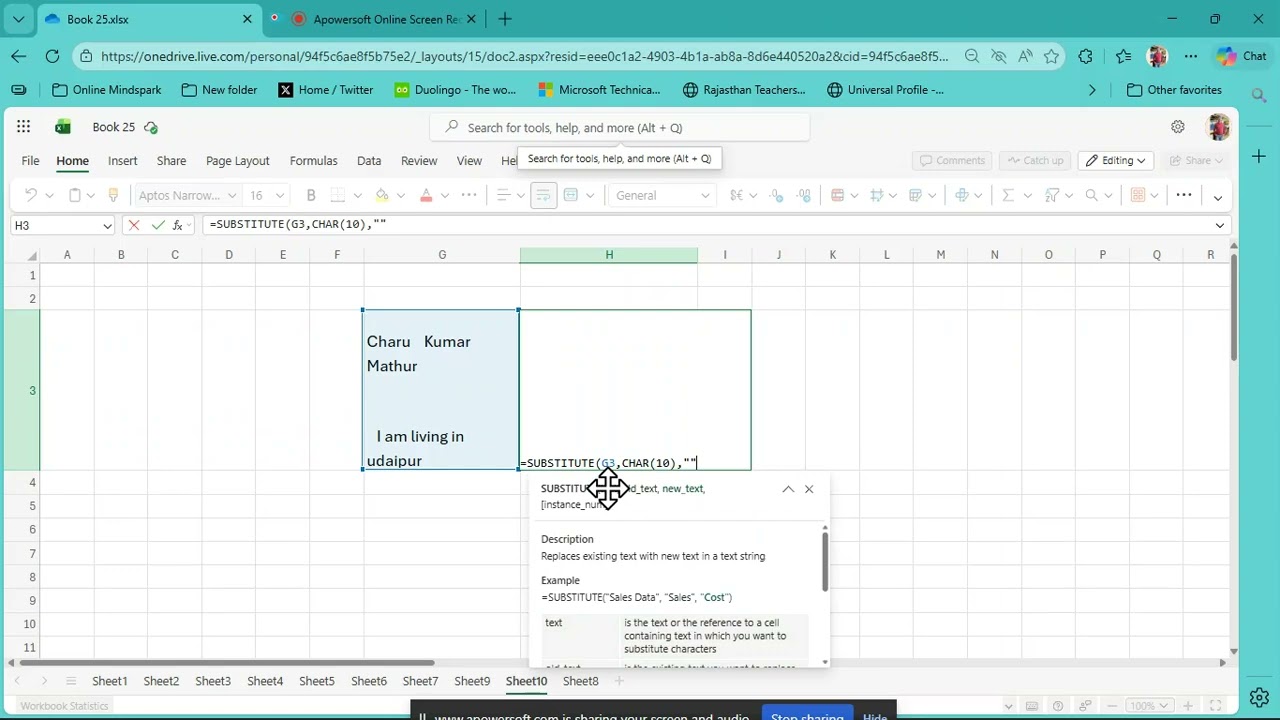Open the Paste options dropdown arrow
Viewport: 1280px width, 720px height.
click(91, 196)
